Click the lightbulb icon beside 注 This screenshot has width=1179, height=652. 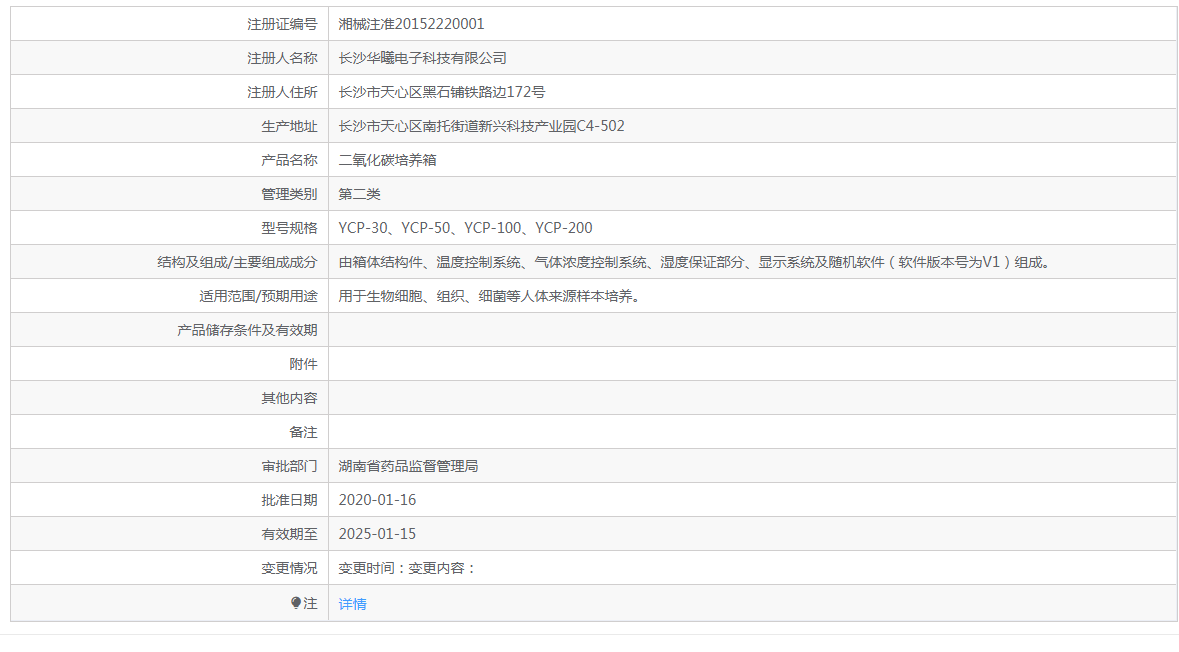point(296,603)
